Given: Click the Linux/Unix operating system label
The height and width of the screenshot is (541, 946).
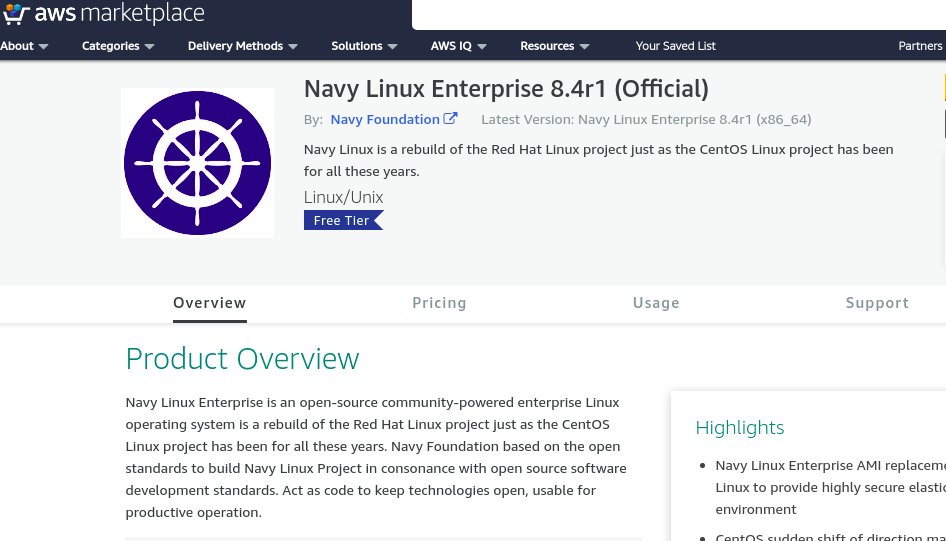Looking at the screenshot, I should 343,197.
